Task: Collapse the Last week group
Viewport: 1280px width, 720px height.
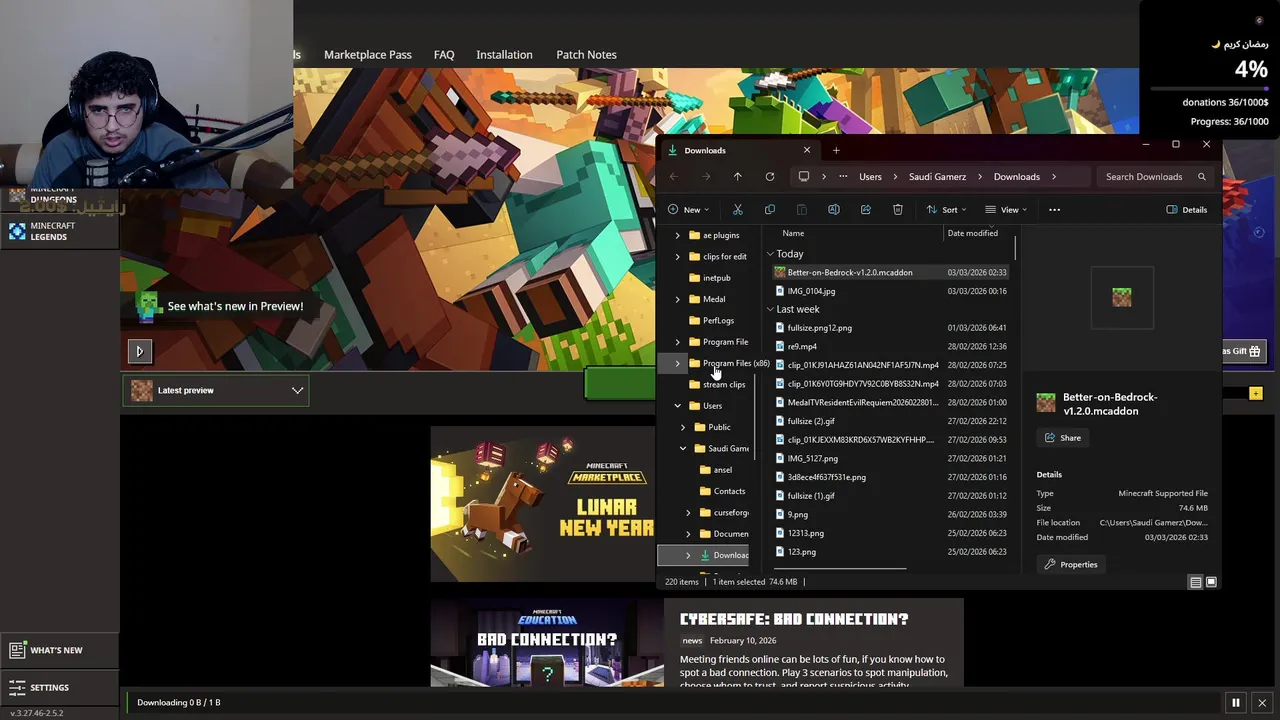Action: click(x=770, y=309)
